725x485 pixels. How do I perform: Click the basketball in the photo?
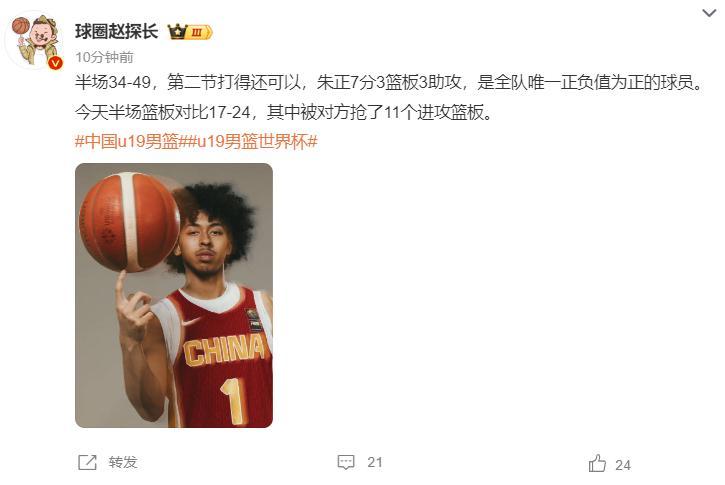[129, 222]
